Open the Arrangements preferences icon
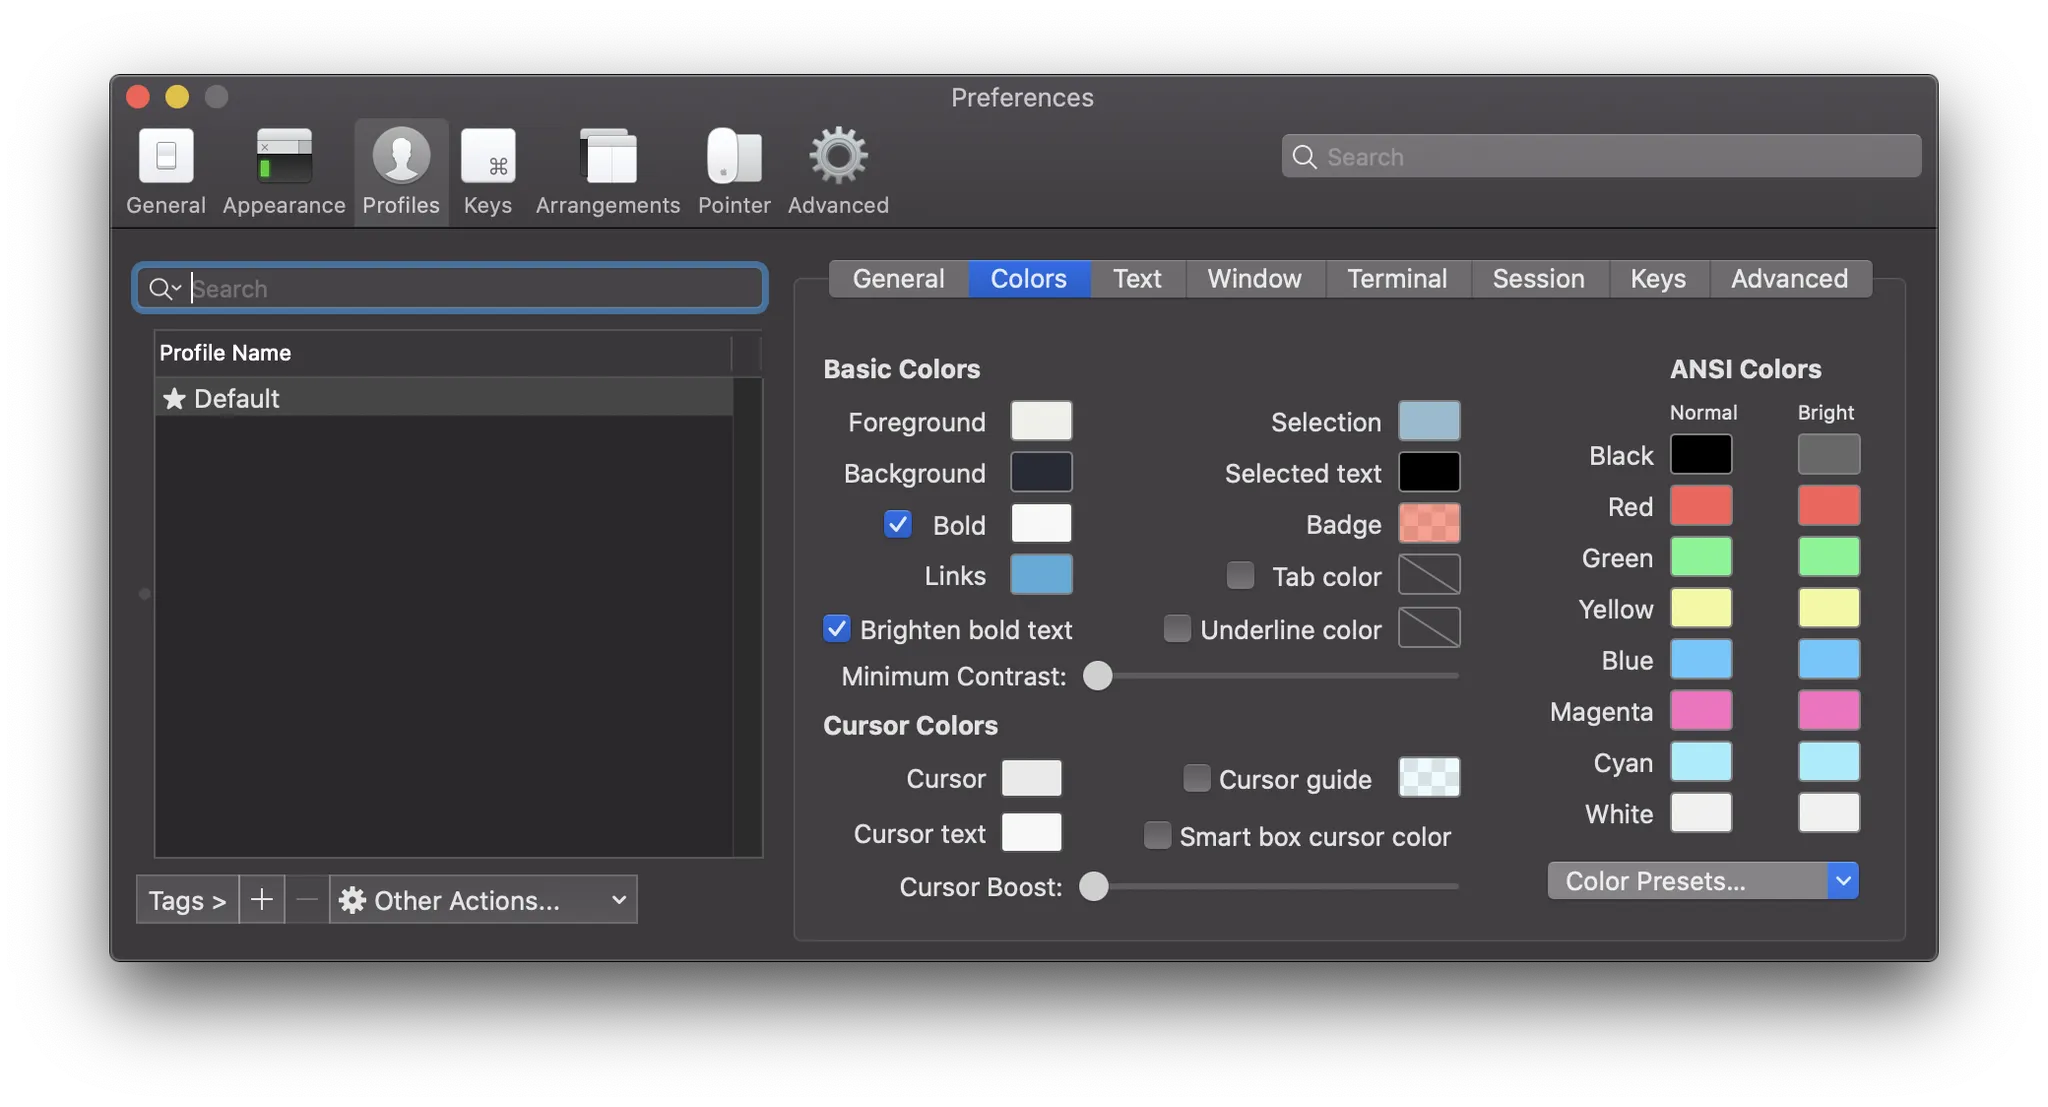The height and width of the screenshot is (1107, 2048). (x=608, y=158)
